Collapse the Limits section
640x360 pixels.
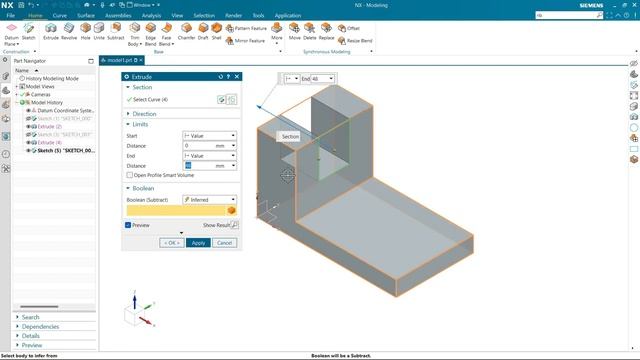[137, 124]
